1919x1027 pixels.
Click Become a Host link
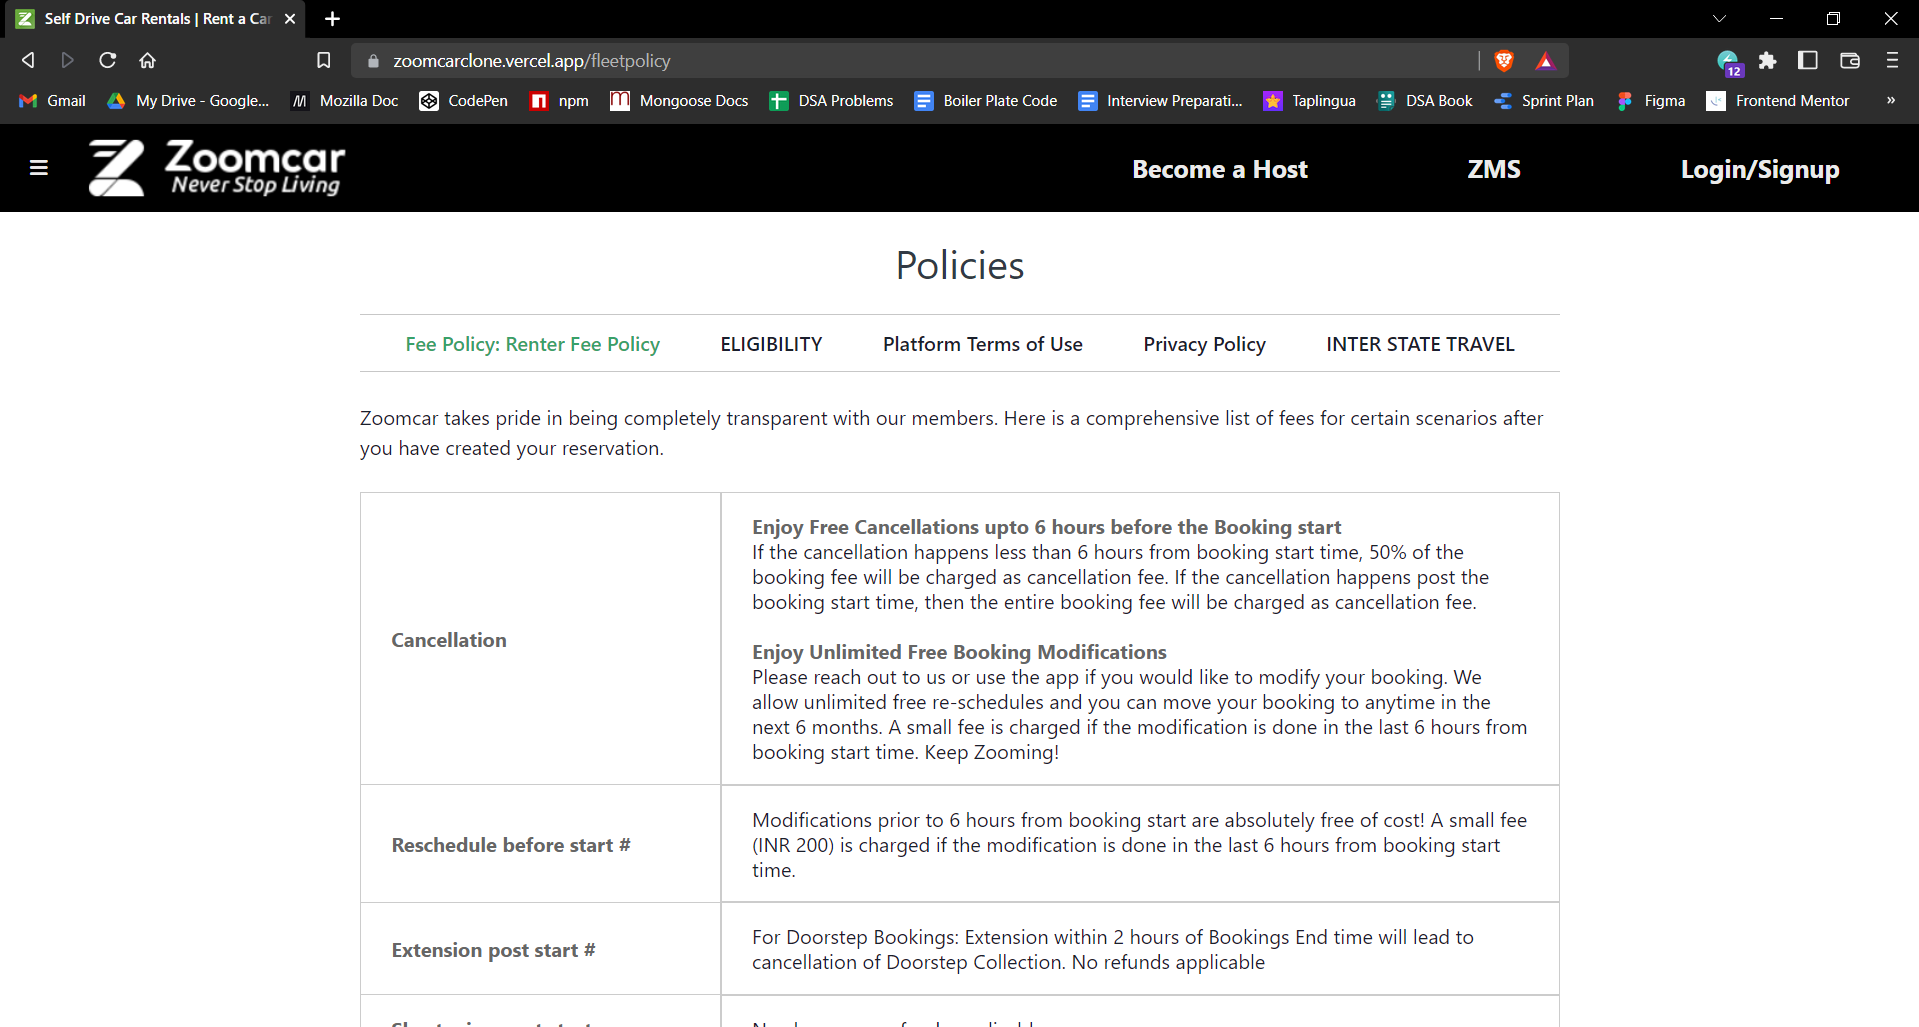[1220, 169]
